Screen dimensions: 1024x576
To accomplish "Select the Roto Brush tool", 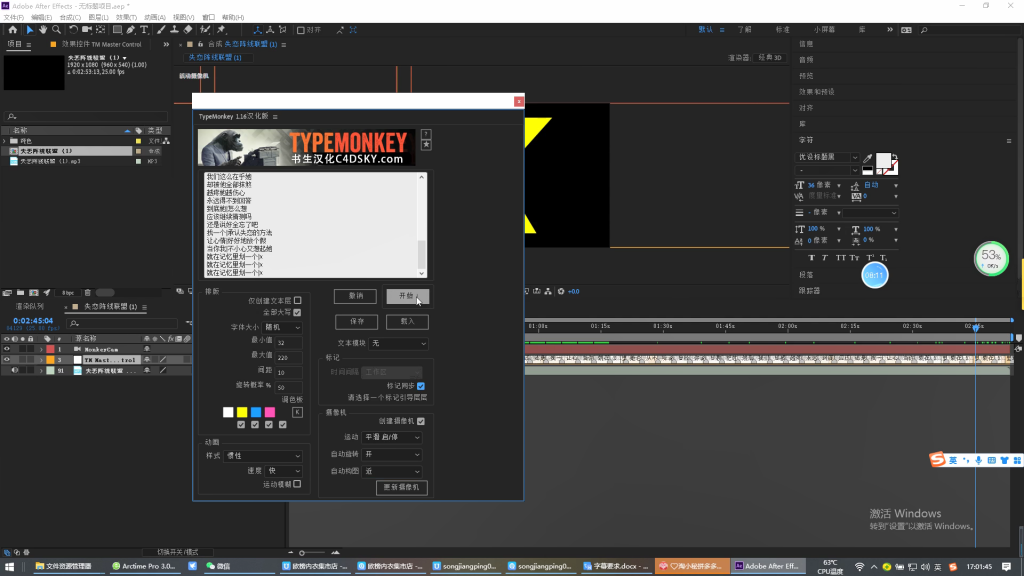I will point(205,30).
